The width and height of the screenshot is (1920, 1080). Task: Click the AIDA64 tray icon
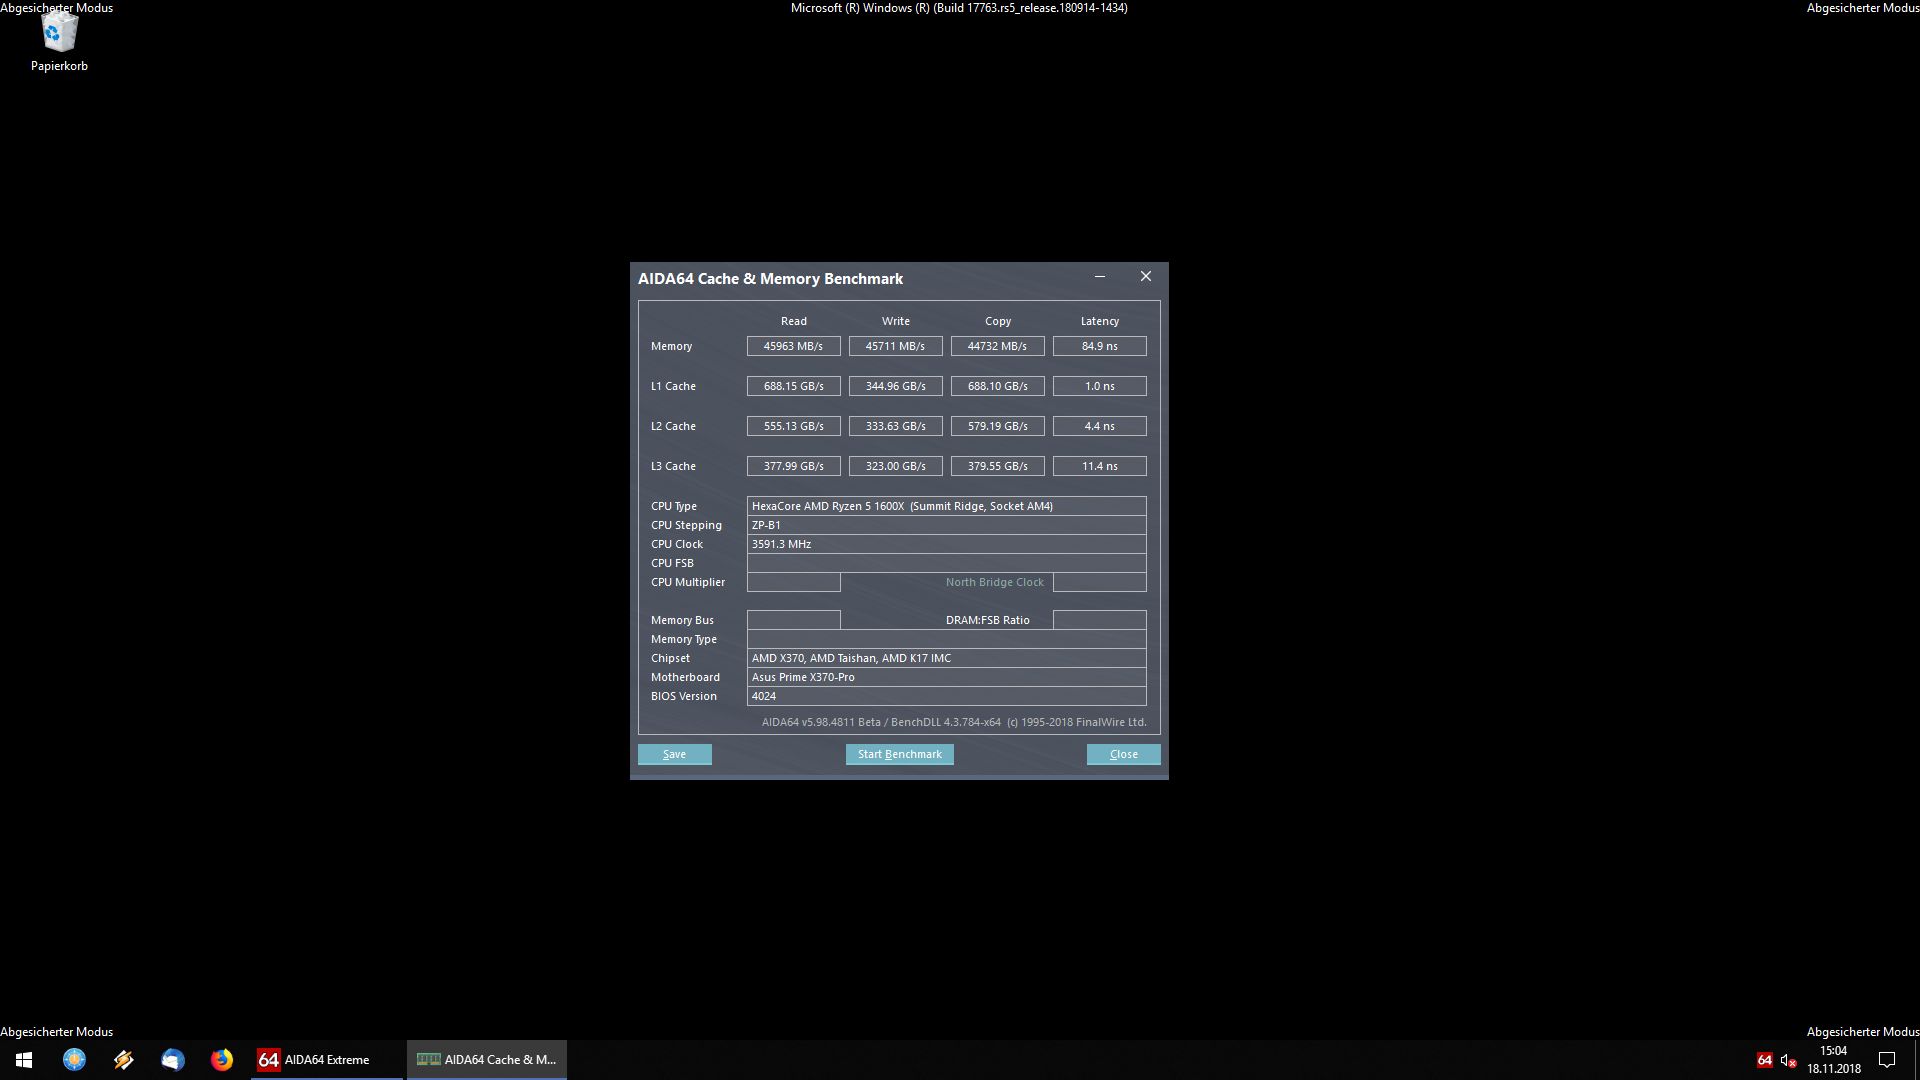point(1764,1060)
